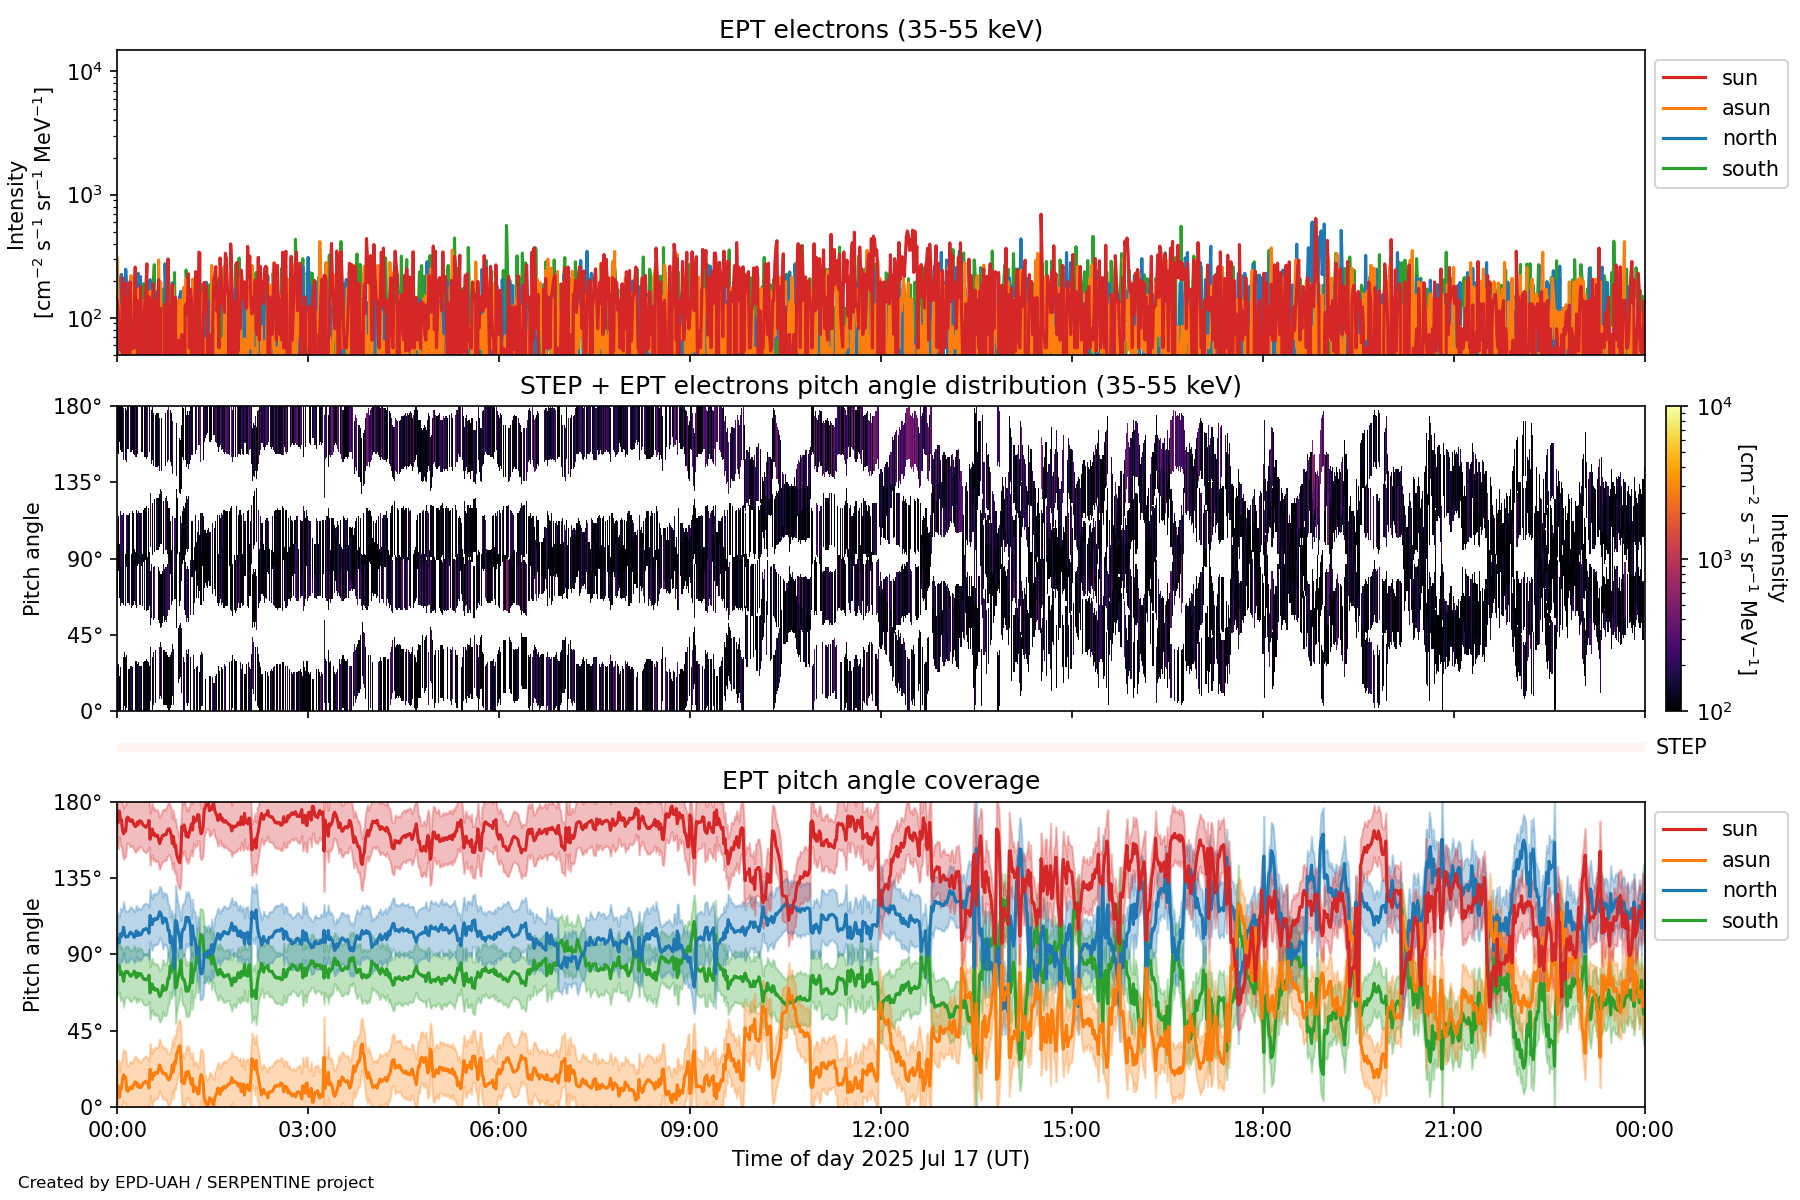Click the 'sun' entry in the top legend
This screenshot has width=1800, height=1200.
pyautogui.click(x=1738, y=78)
